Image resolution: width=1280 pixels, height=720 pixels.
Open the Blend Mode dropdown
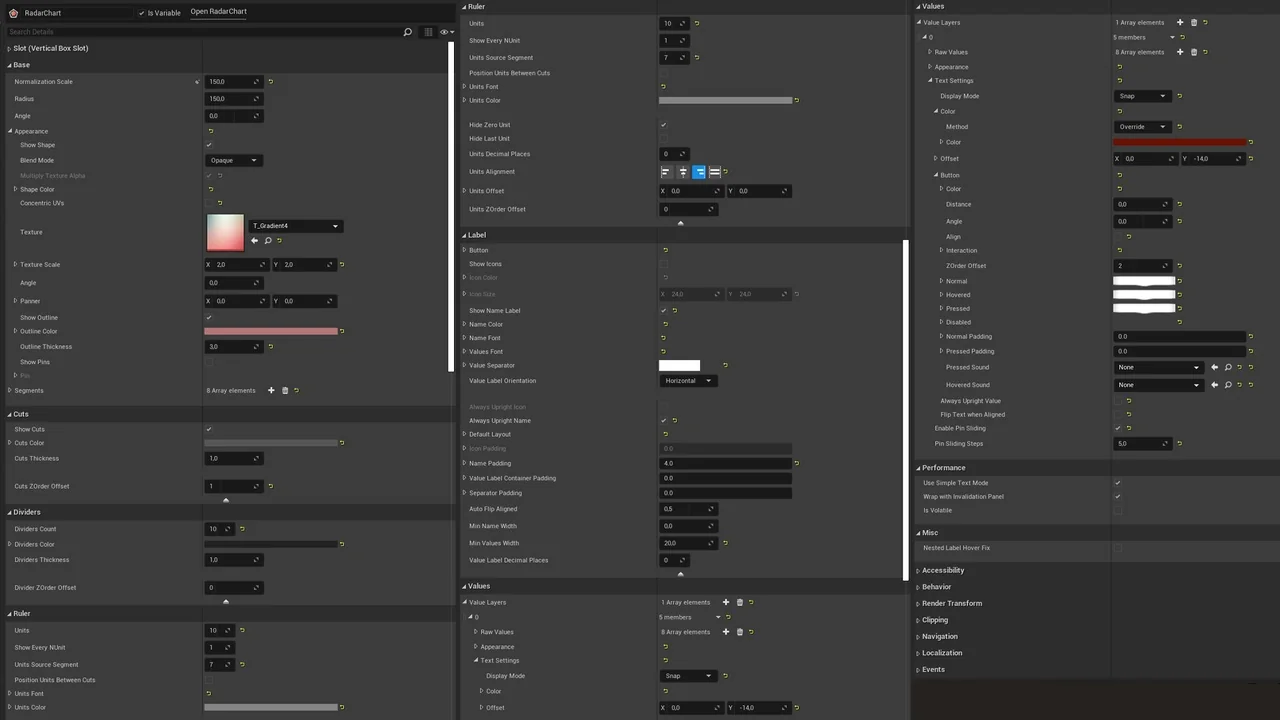point(233,160)
